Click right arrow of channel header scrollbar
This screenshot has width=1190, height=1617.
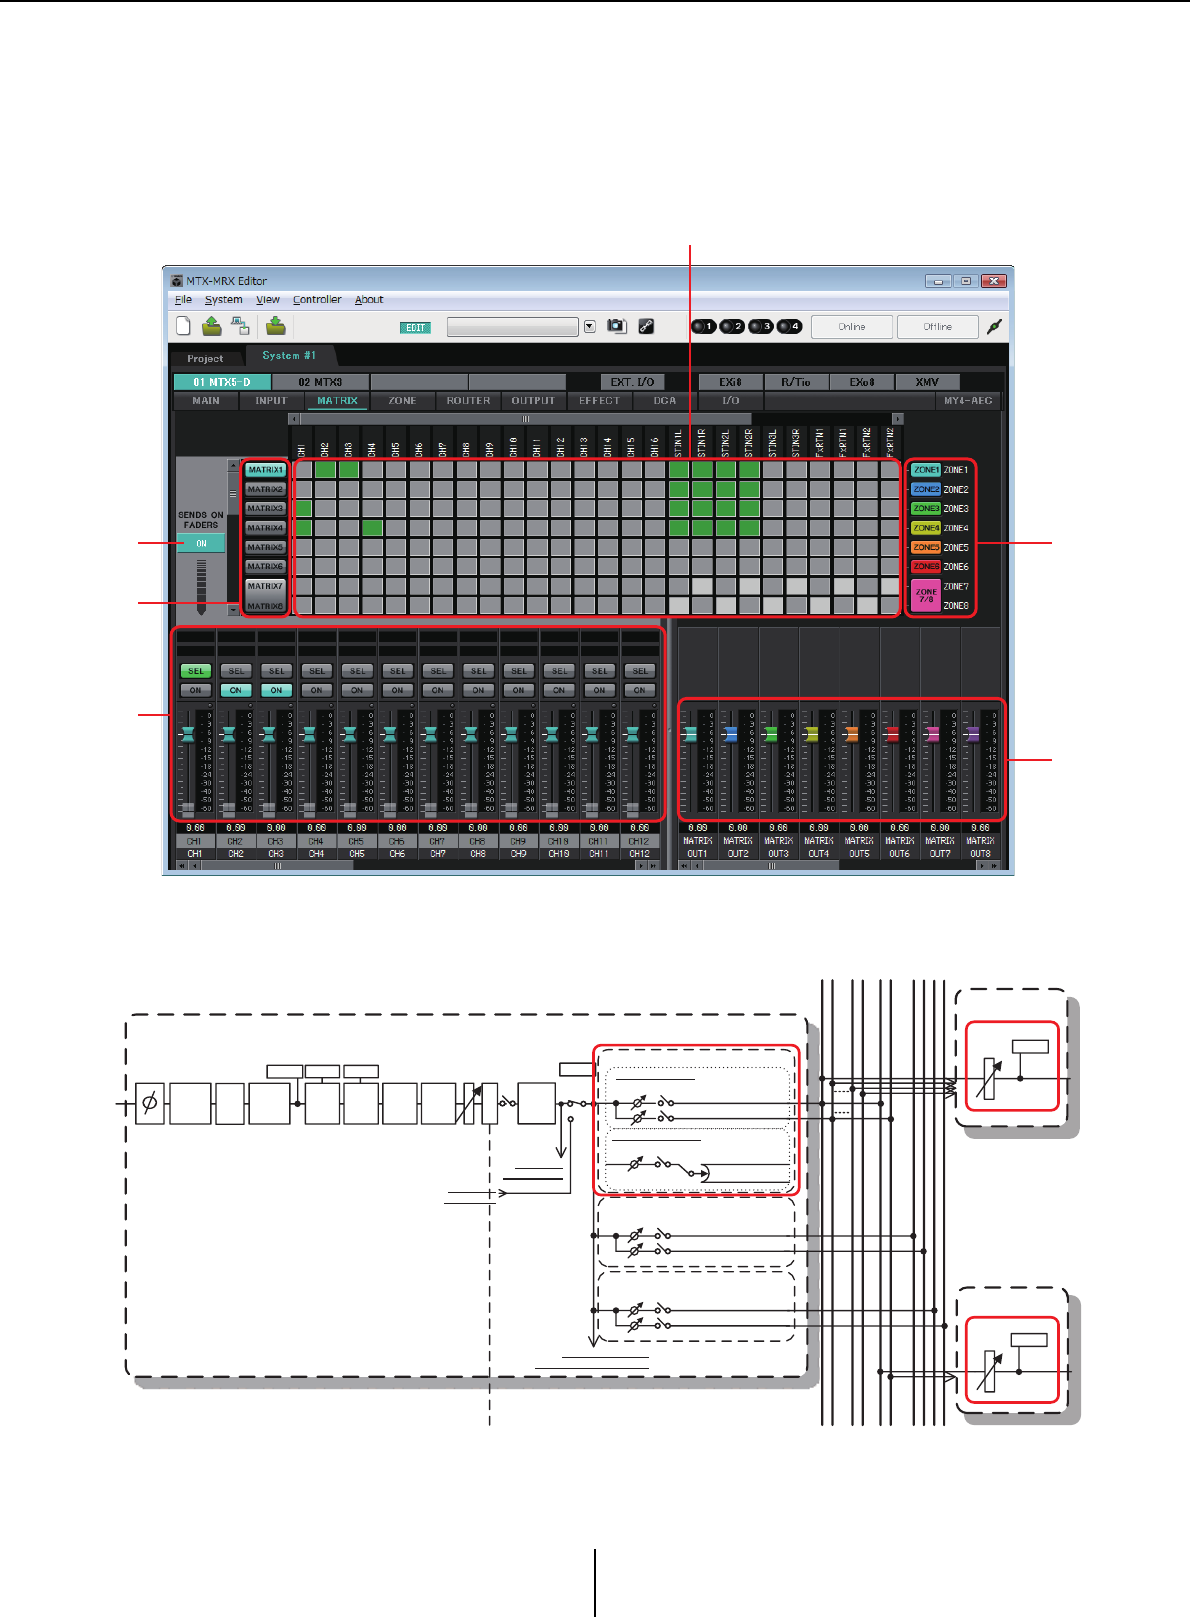[898, 419]
